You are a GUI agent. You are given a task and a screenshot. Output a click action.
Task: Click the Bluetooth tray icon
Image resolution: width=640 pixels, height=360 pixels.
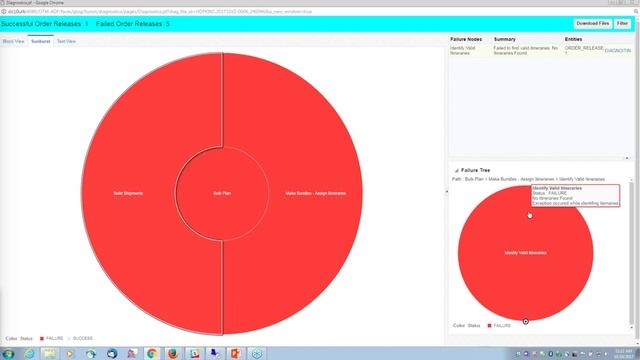(x=550, y=354)
